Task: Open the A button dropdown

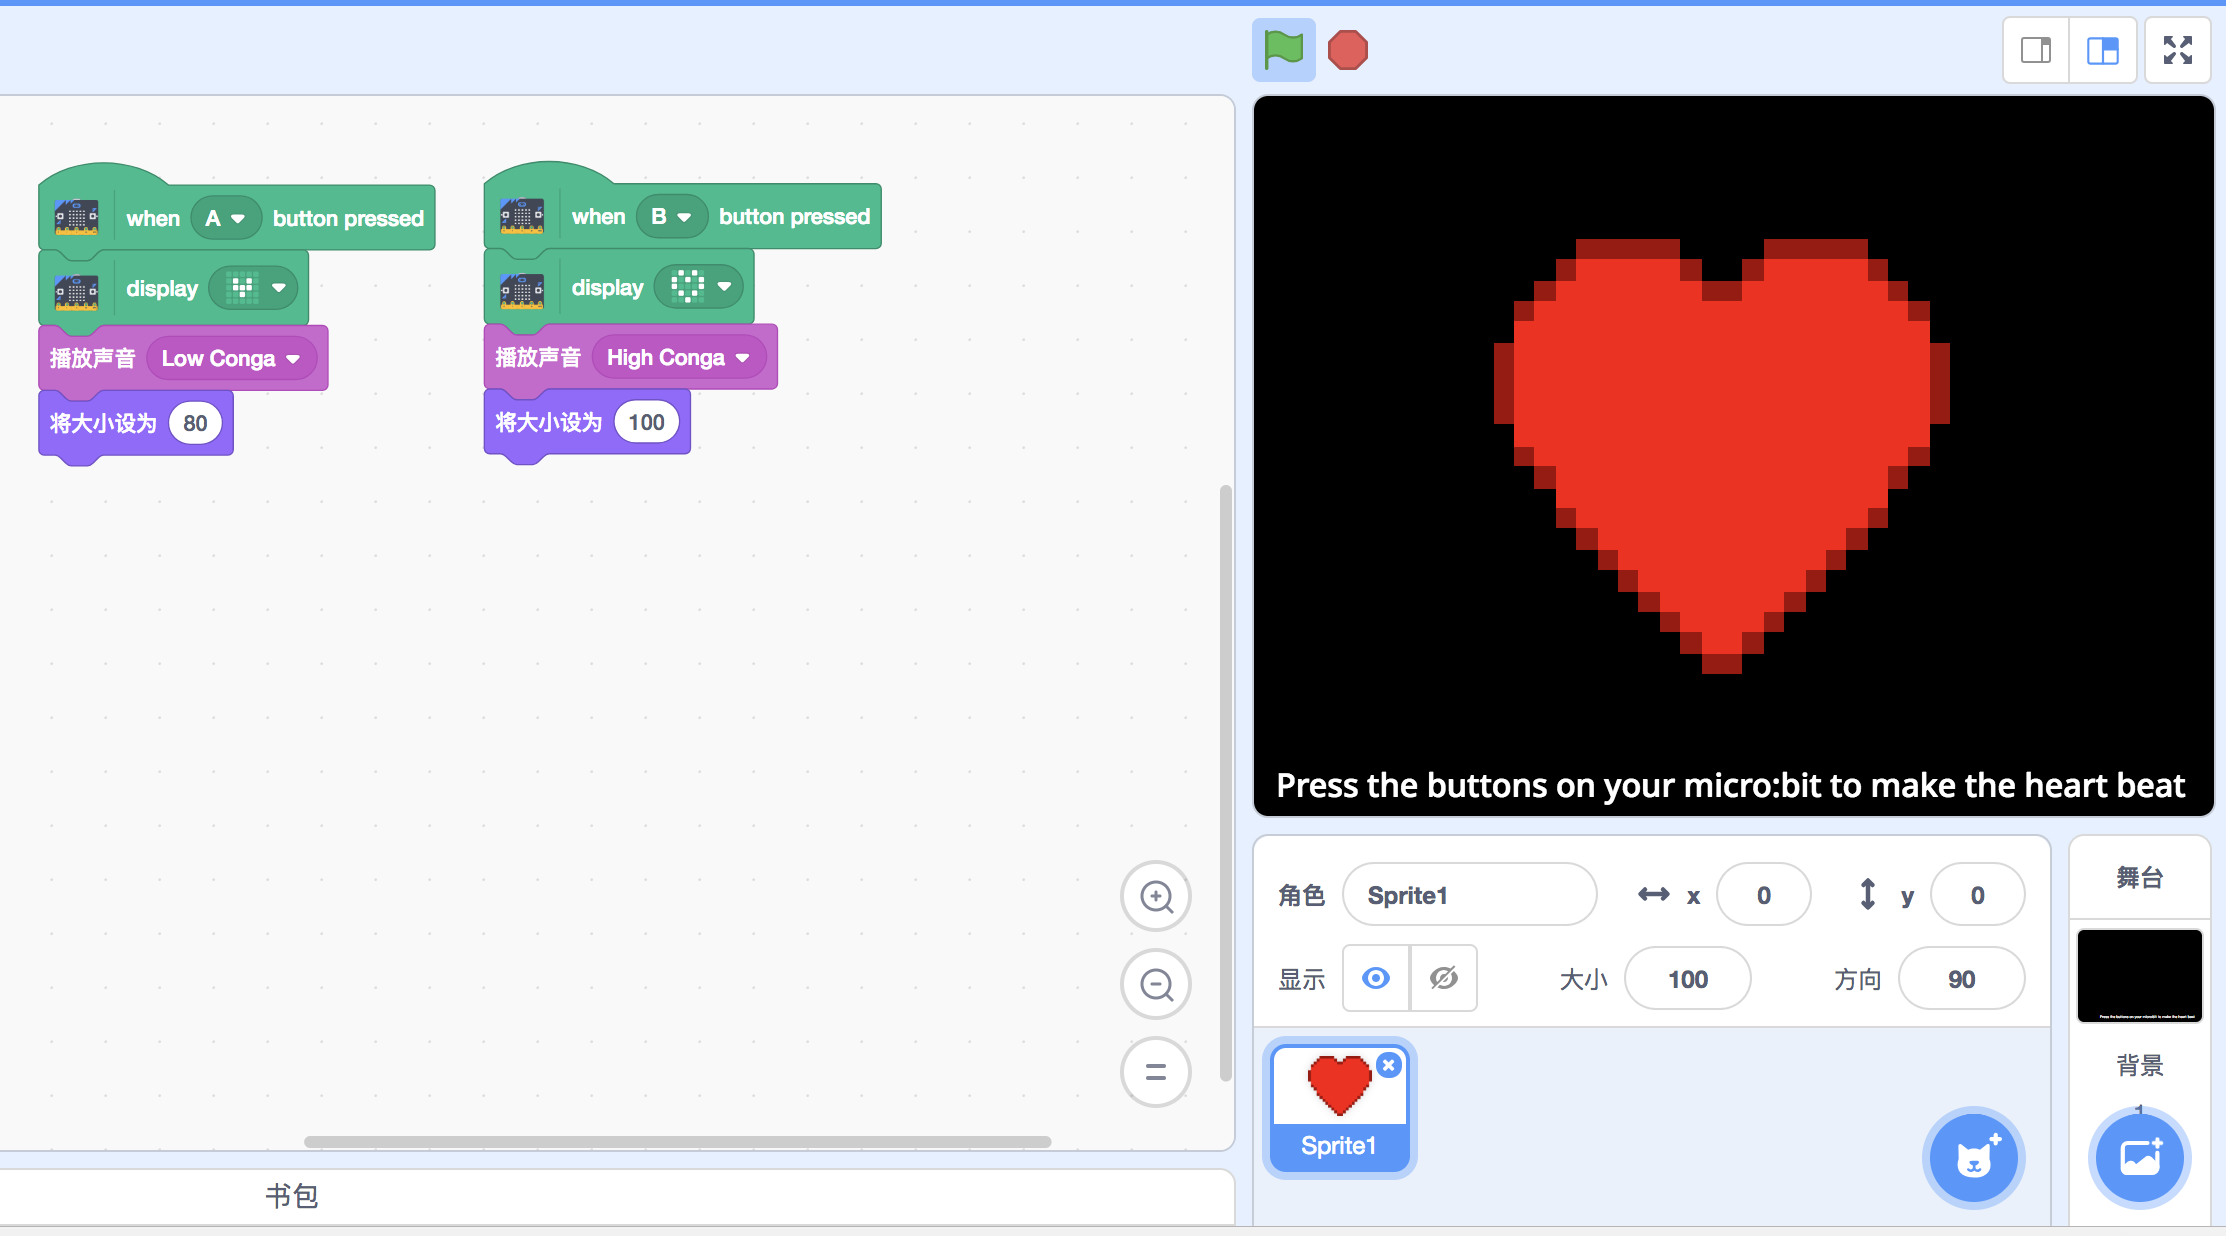Action: (x=226, y=218)
